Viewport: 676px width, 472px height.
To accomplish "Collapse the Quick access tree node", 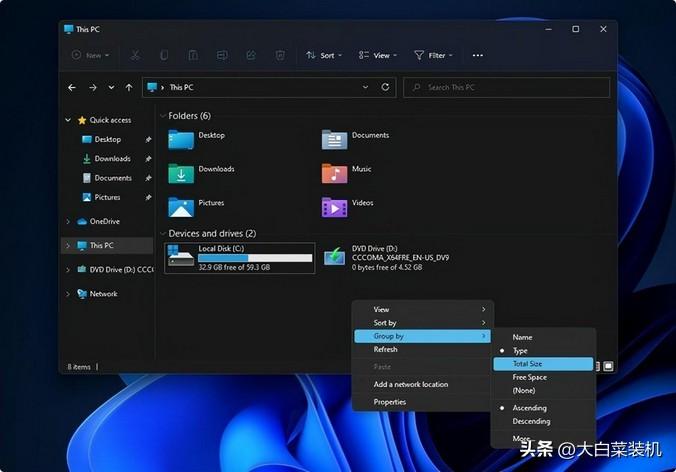I will [68, 120].
